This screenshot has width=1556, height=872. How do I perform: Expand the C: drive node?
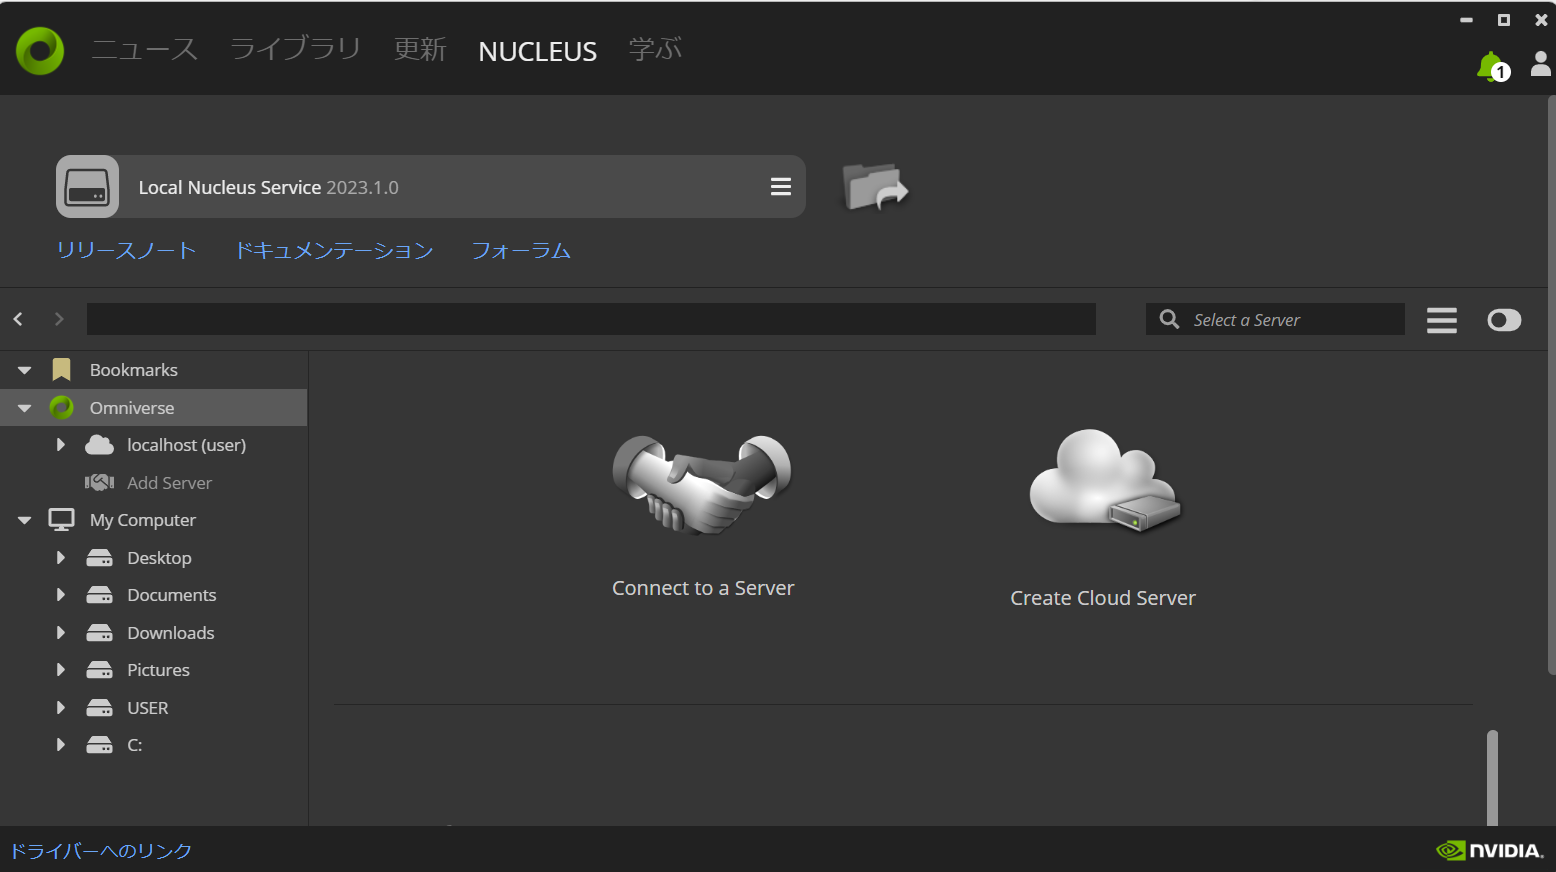[x=60, y=745]
